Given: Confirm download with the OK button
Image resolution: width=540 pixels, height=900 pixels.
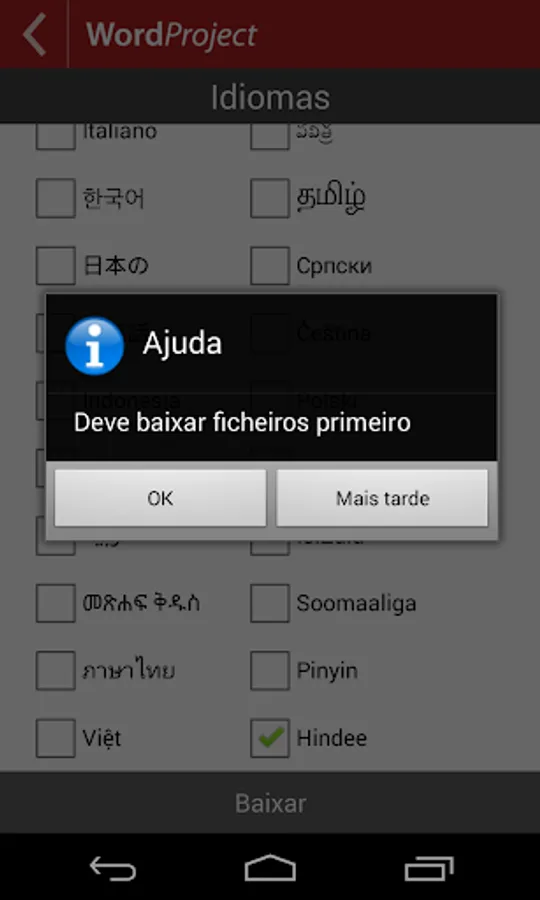Looking at the screenshot, I should (160, 498).
